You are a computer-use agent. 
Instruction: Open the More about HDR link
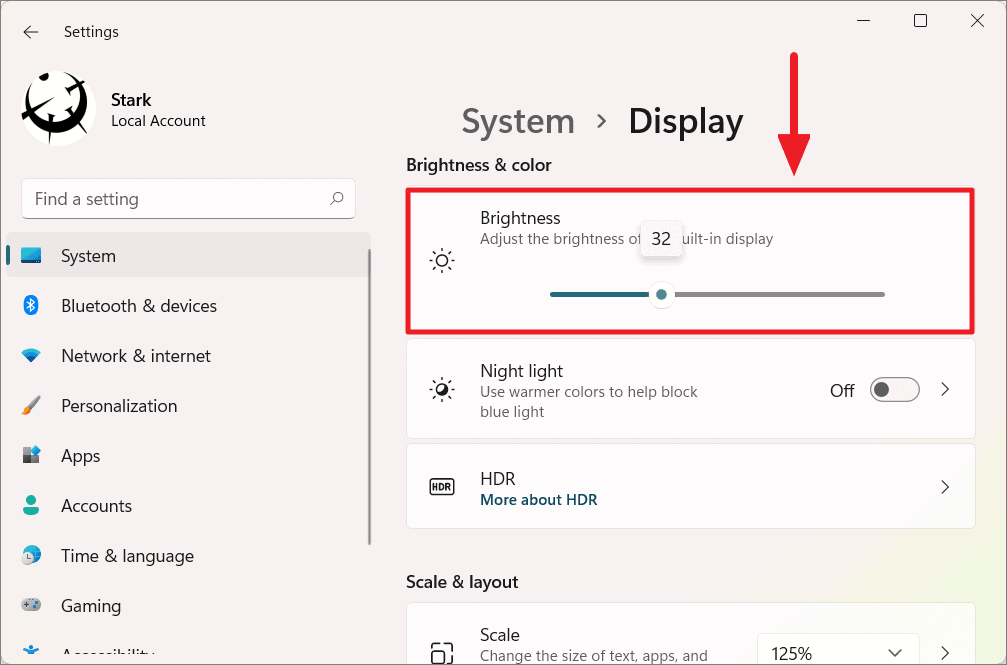(539, 499)
